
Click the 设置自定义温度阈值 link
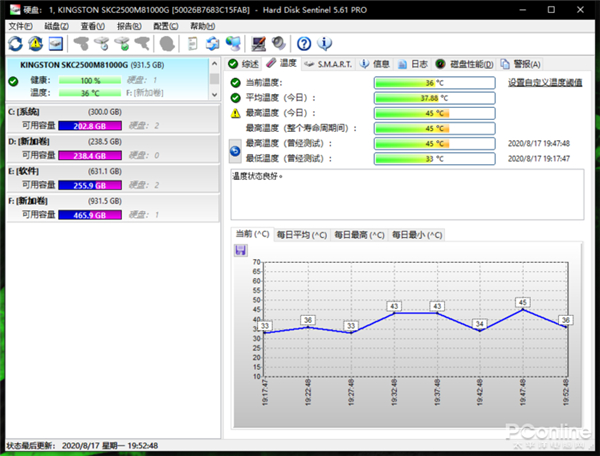click(x=545, y=83)
